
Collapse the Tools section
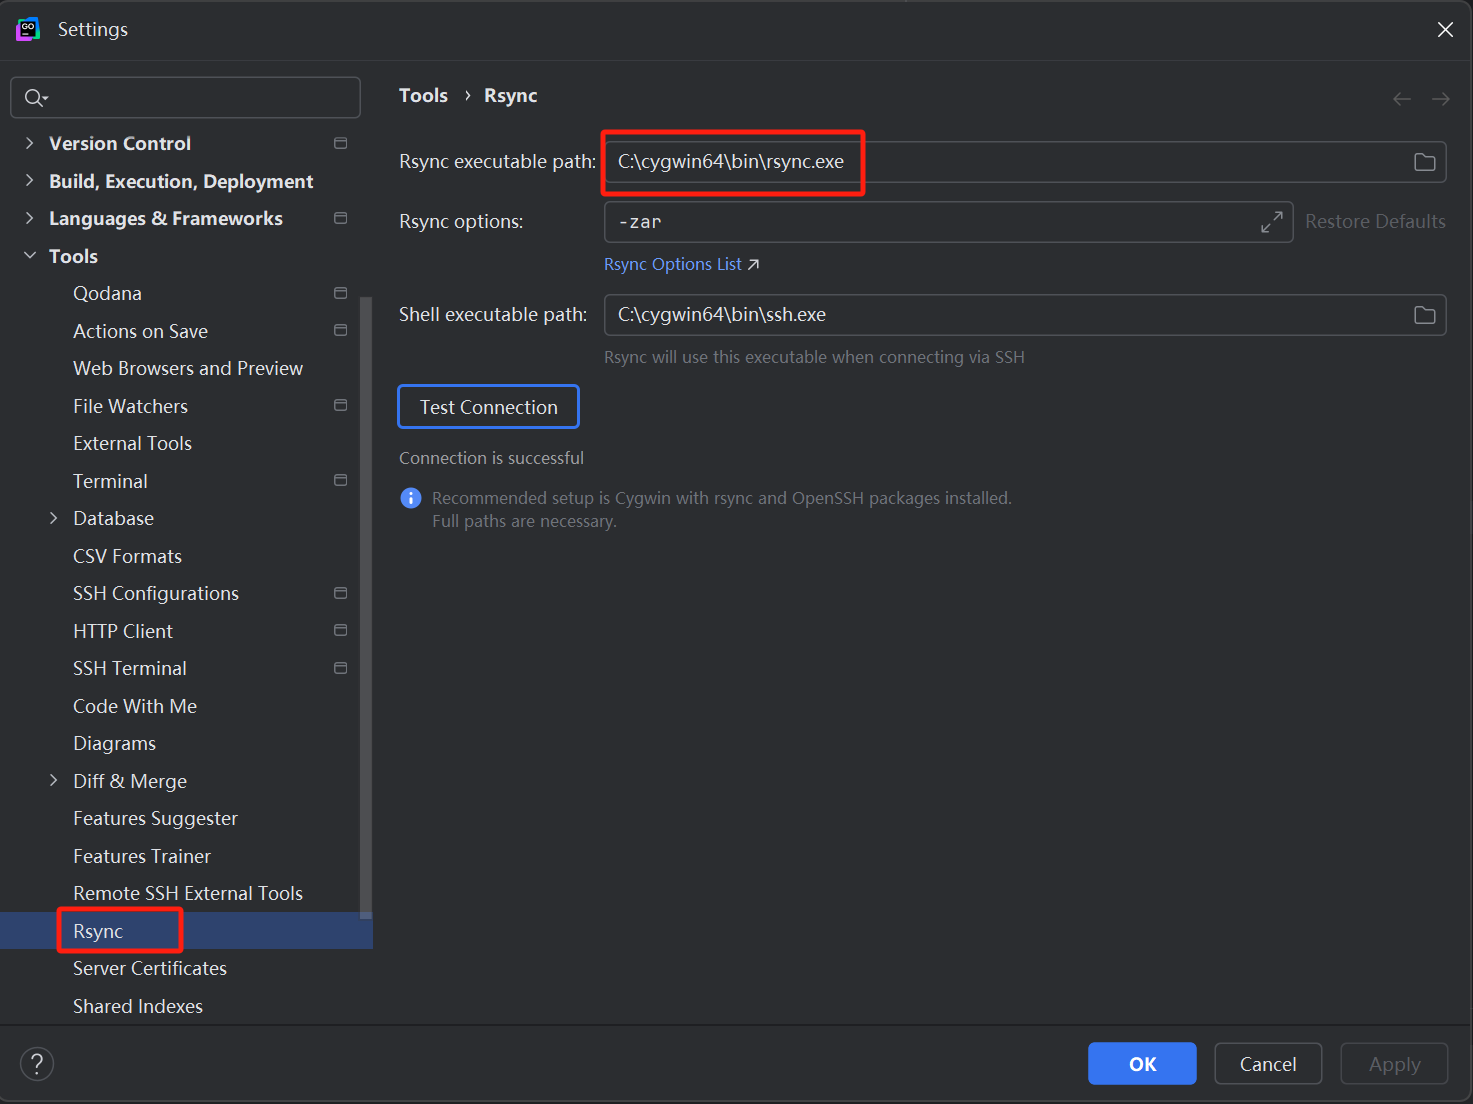pos(30,256)
